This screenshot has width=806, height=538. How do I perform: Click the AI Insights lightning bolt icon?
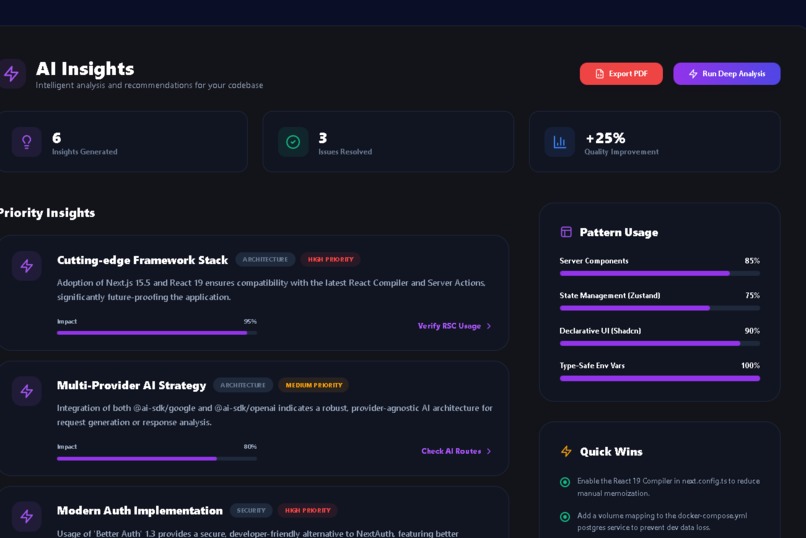tap(11, 74)
